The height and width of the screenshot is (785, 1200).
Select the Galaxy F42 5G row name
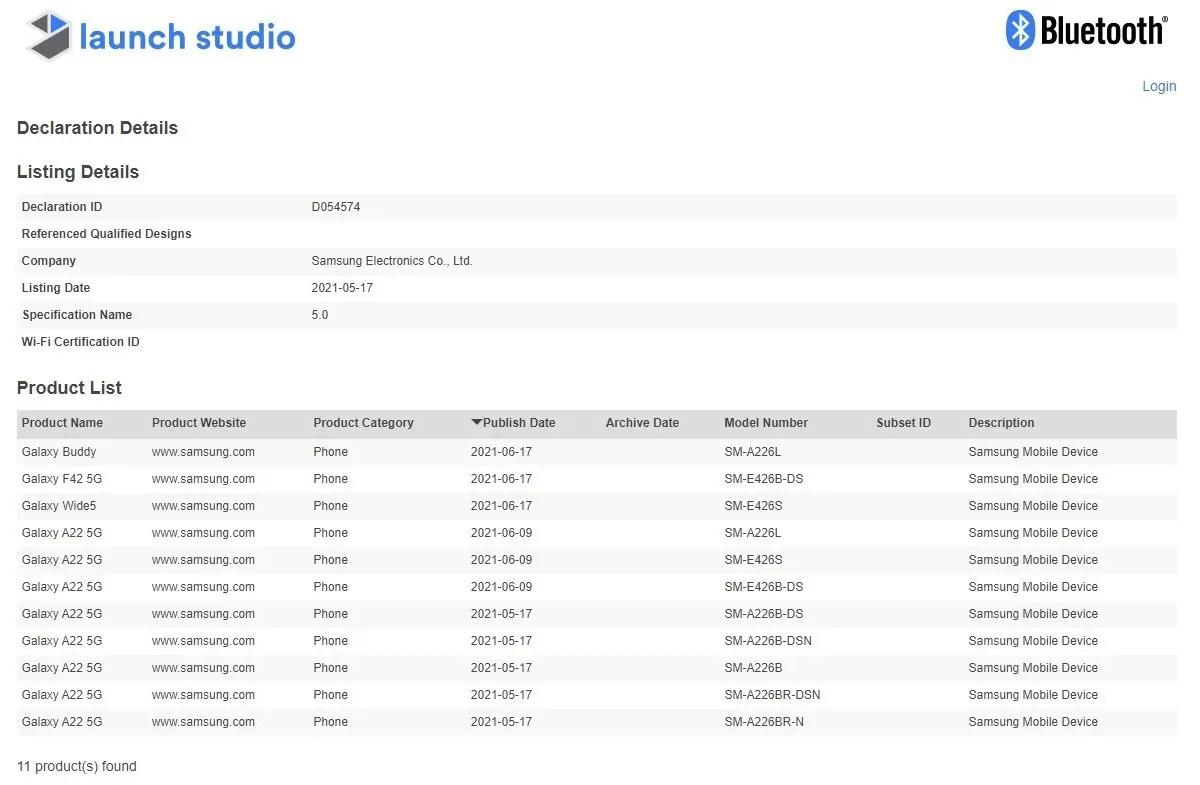pos(62,479)
